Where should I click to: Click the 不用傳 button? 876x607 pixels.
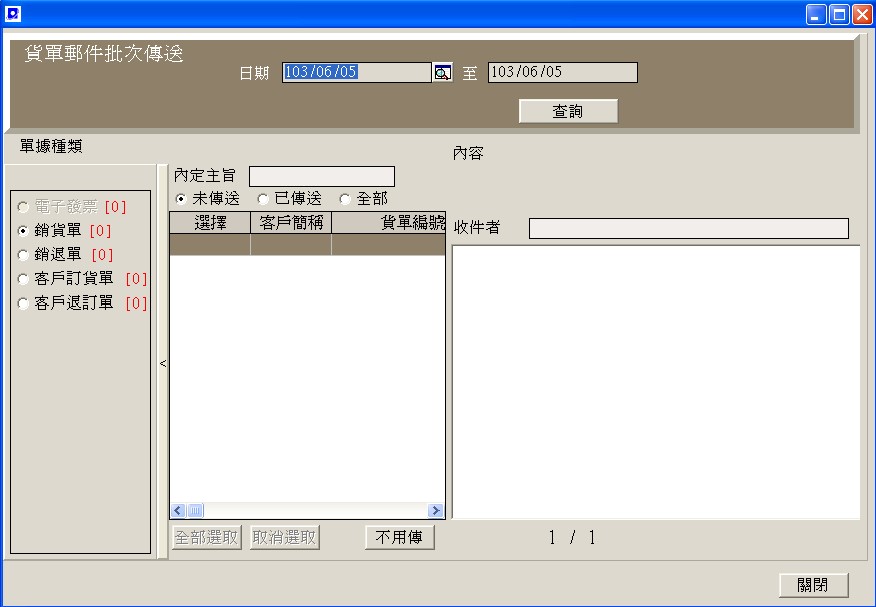(399, 538)
